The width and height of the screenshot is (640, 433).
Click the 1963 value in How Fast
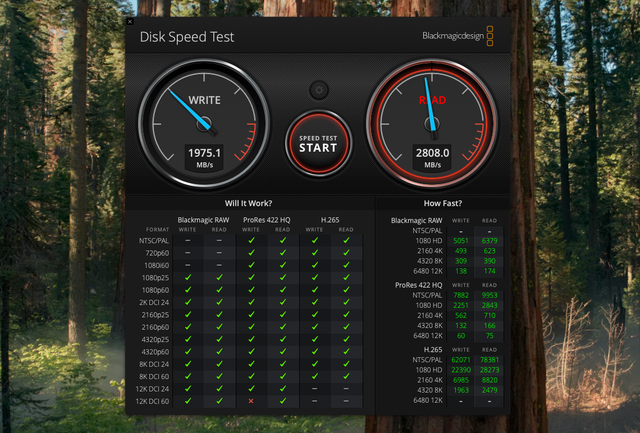click(461, 390)
